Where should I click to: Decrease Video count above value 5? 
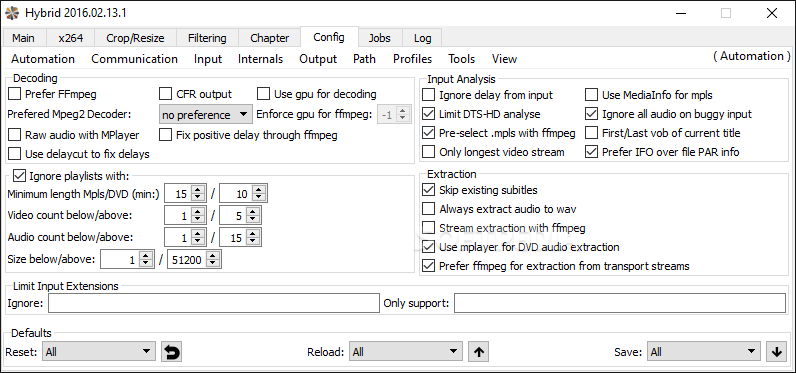254,220
